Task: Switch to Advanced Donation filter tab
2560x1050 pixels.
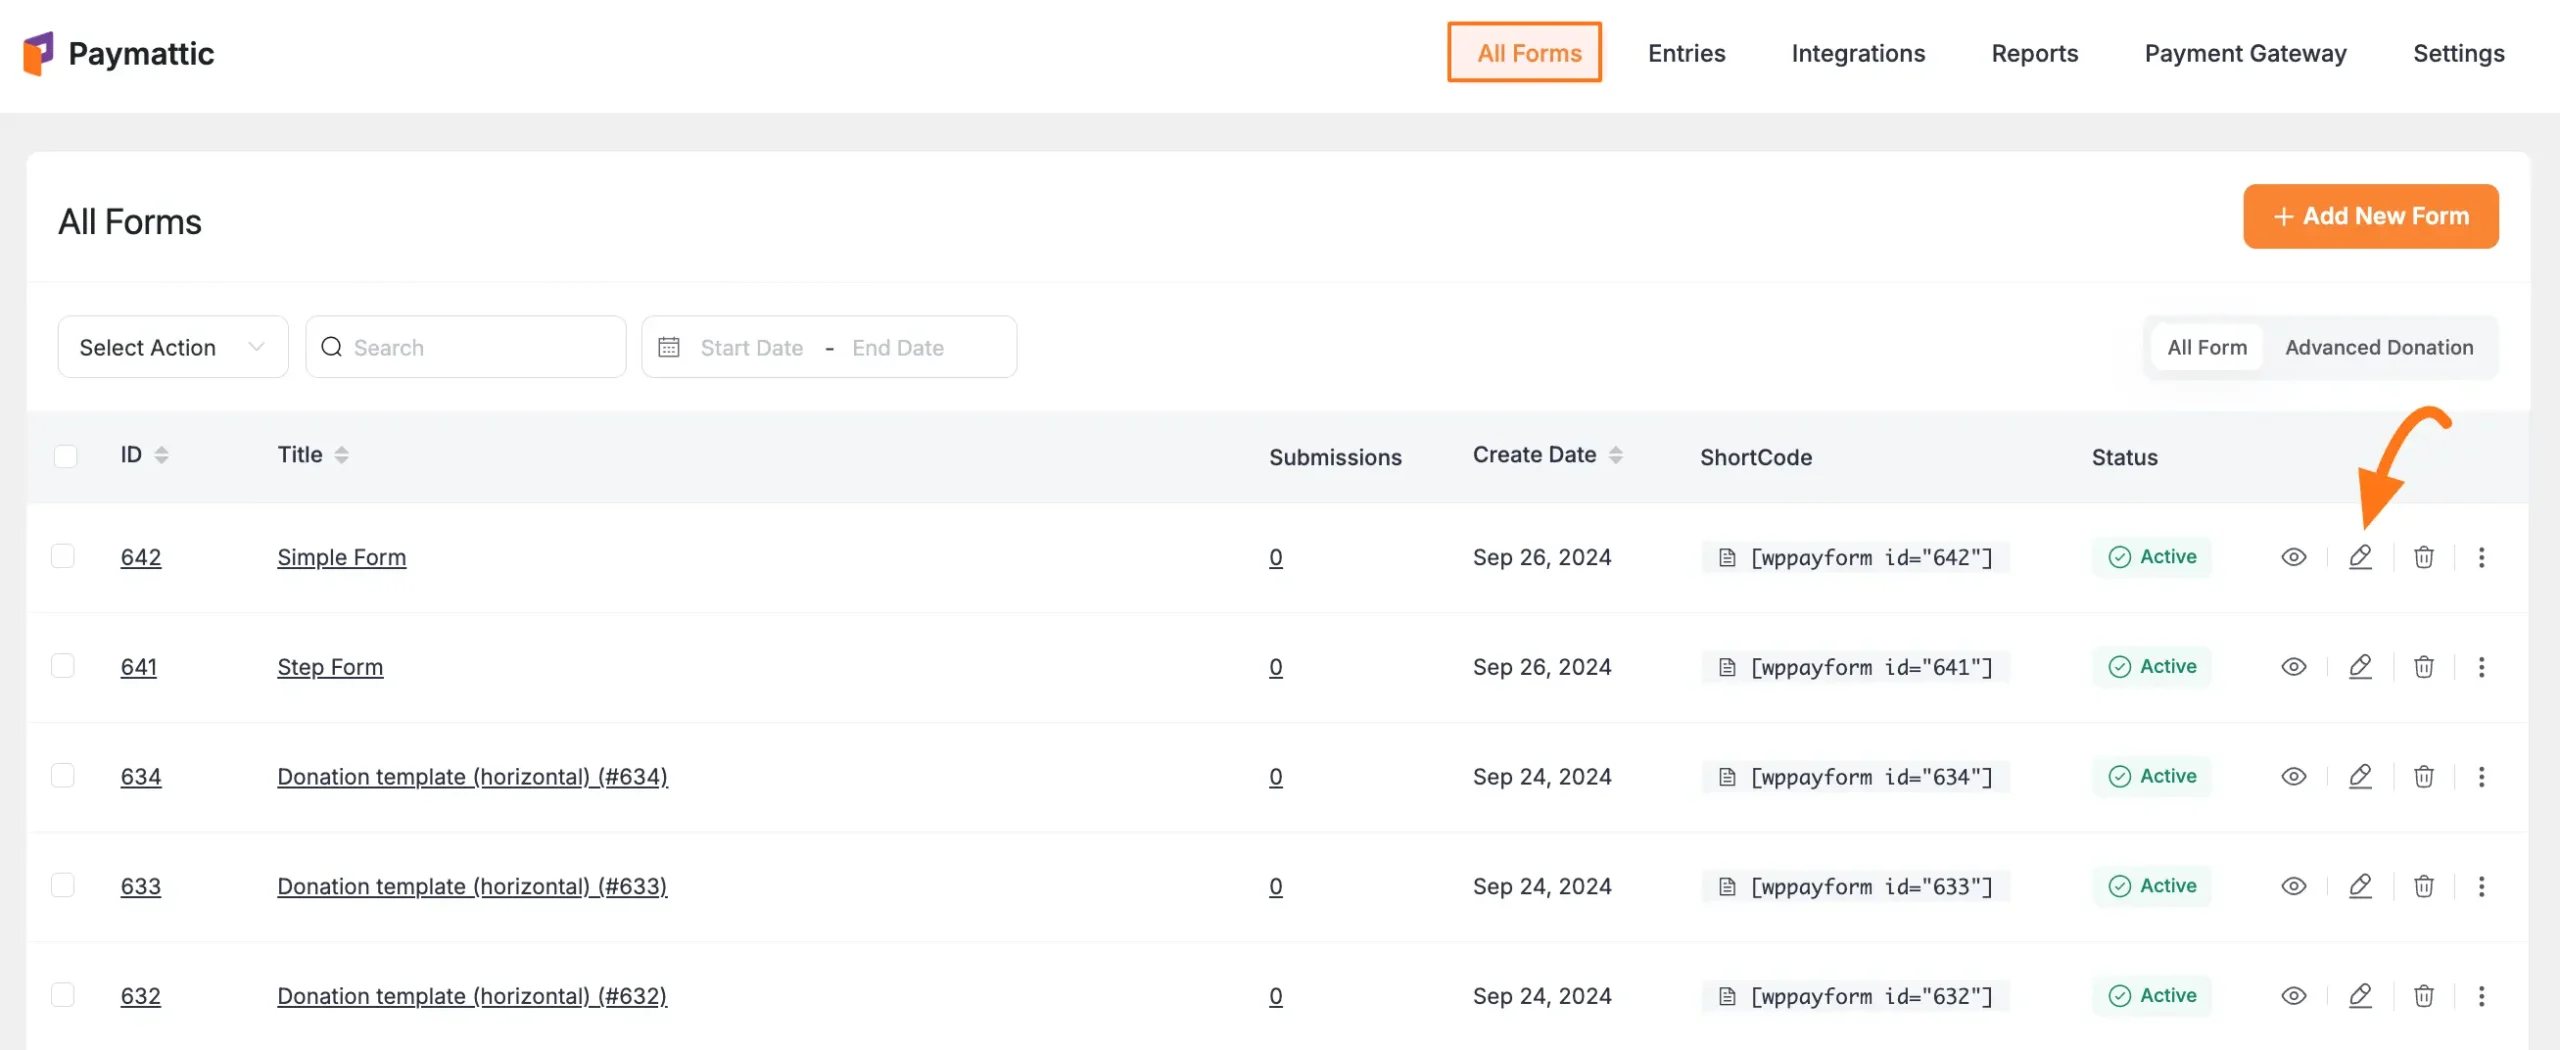Action: pos(2378,347)
